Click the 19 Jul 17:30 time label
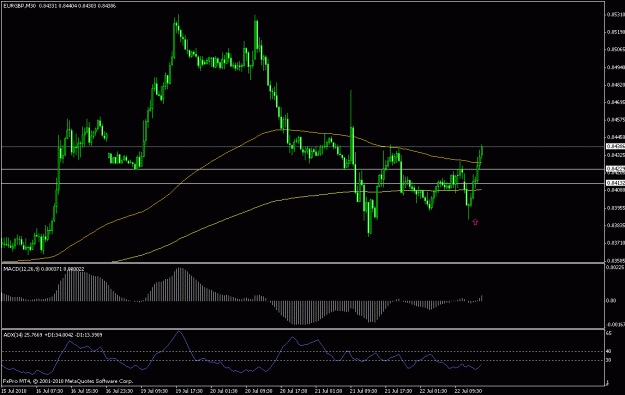This screenshot has width=625, height=395. pos(189,391)
